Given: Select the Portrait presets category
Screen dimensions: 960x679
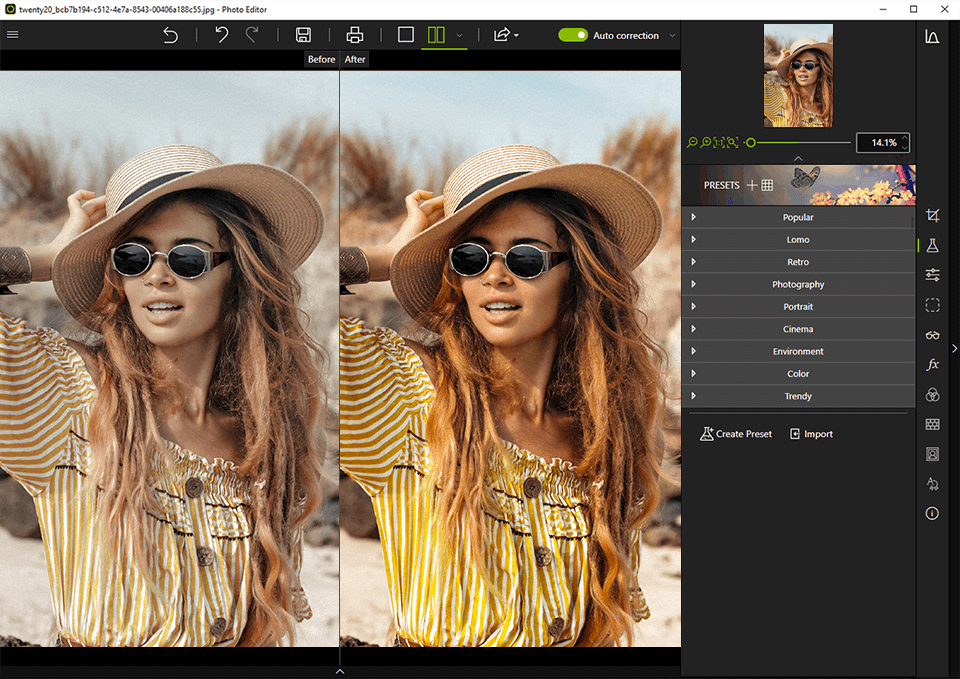Looking at the screenshot, I should tap(798, 307).
